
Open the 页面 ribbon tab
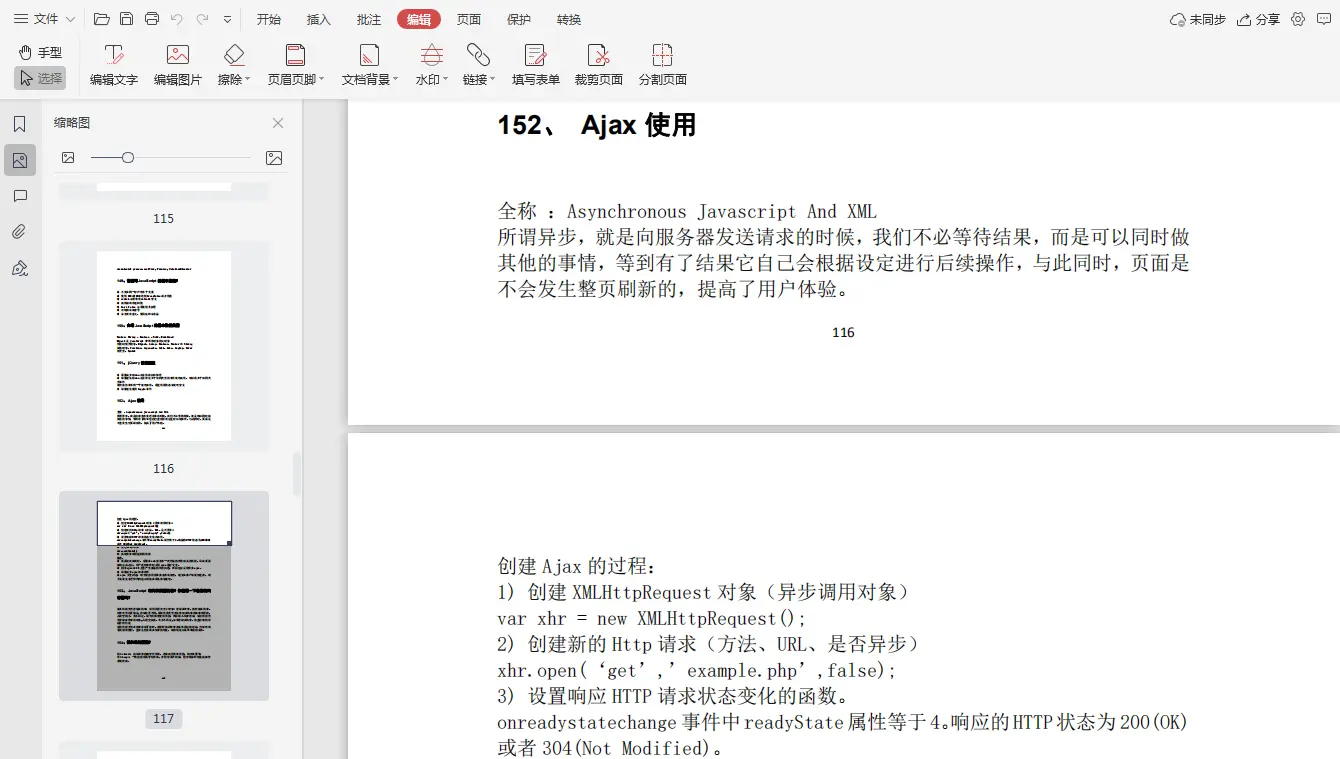tap(469, 18)
